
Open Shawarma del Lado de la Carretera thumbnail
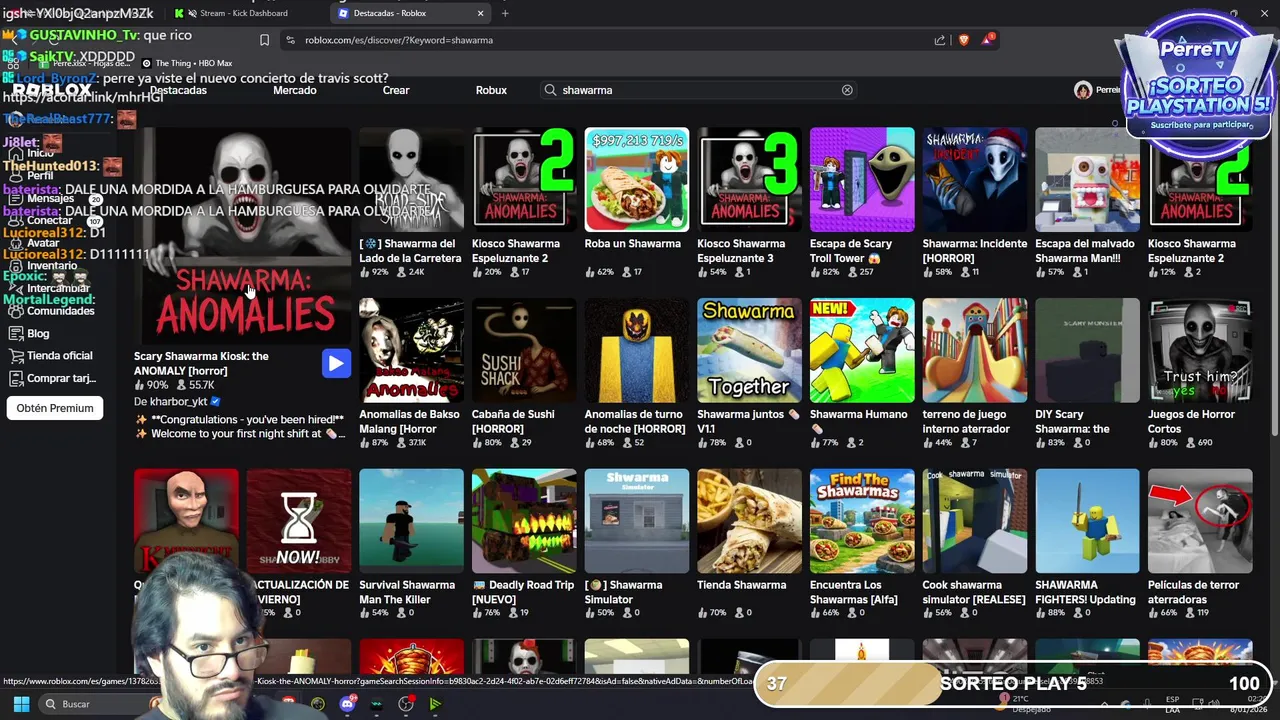(x=411, y=179)
